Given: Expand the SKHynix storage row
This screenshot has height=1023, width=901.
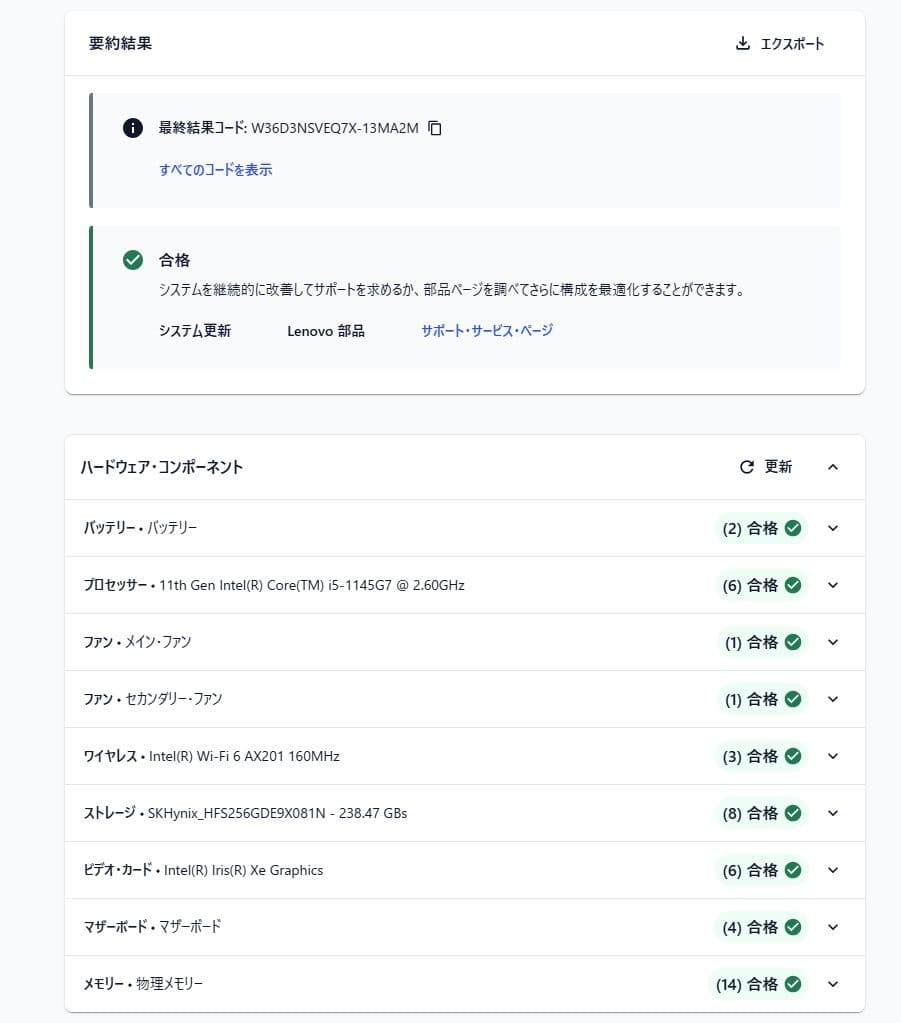Looking at the screenshot, I should click(x=833, y=813).
